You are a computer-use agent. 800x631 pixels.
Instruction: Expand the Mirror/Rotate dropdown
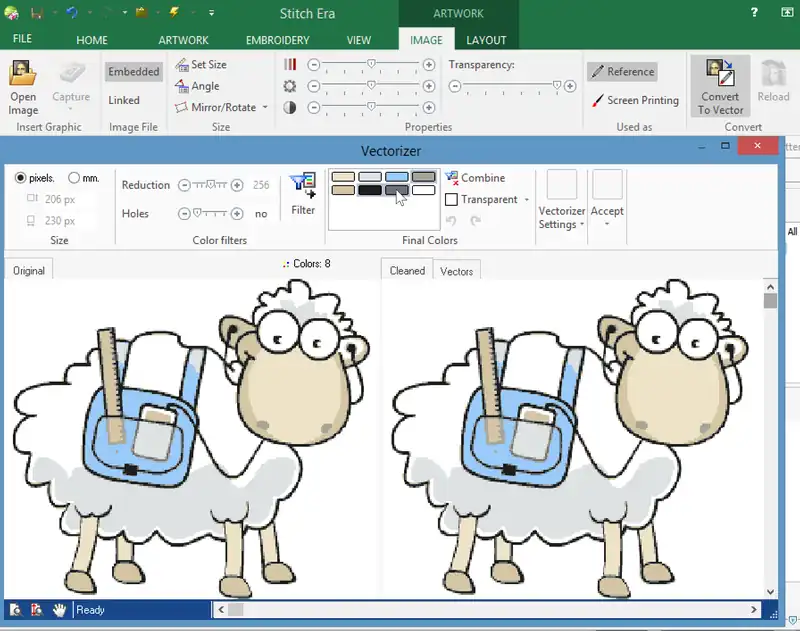(265, 108)
